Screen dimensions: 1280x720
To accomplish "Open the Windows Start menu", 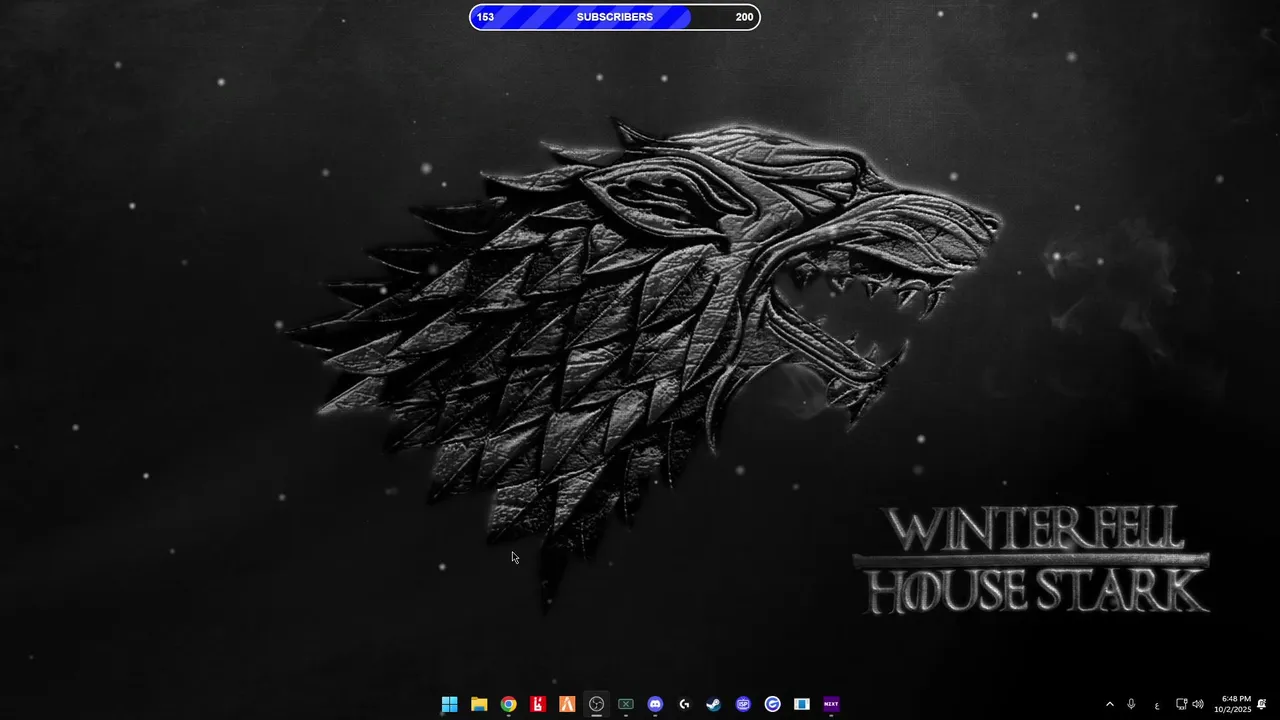I will point(450,704).
